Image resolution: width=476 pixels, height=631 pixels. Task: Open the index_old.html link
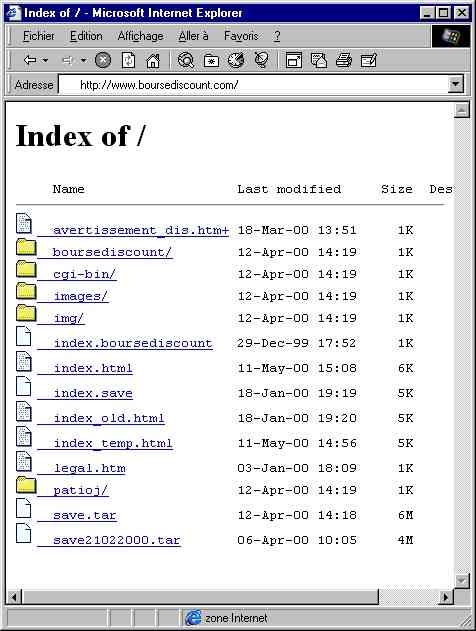(109, 418)
